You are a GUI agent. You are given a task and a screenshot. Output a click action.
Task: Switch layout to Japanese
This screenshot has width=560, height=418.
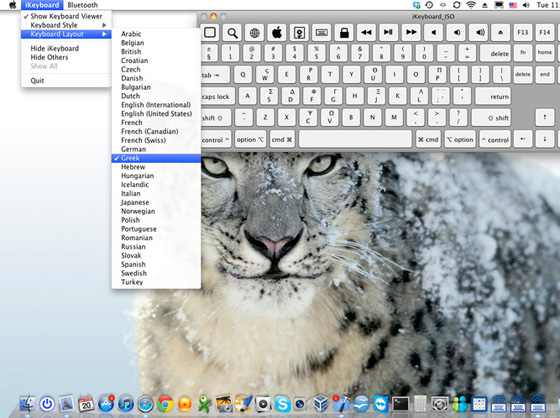click(156, 202)
